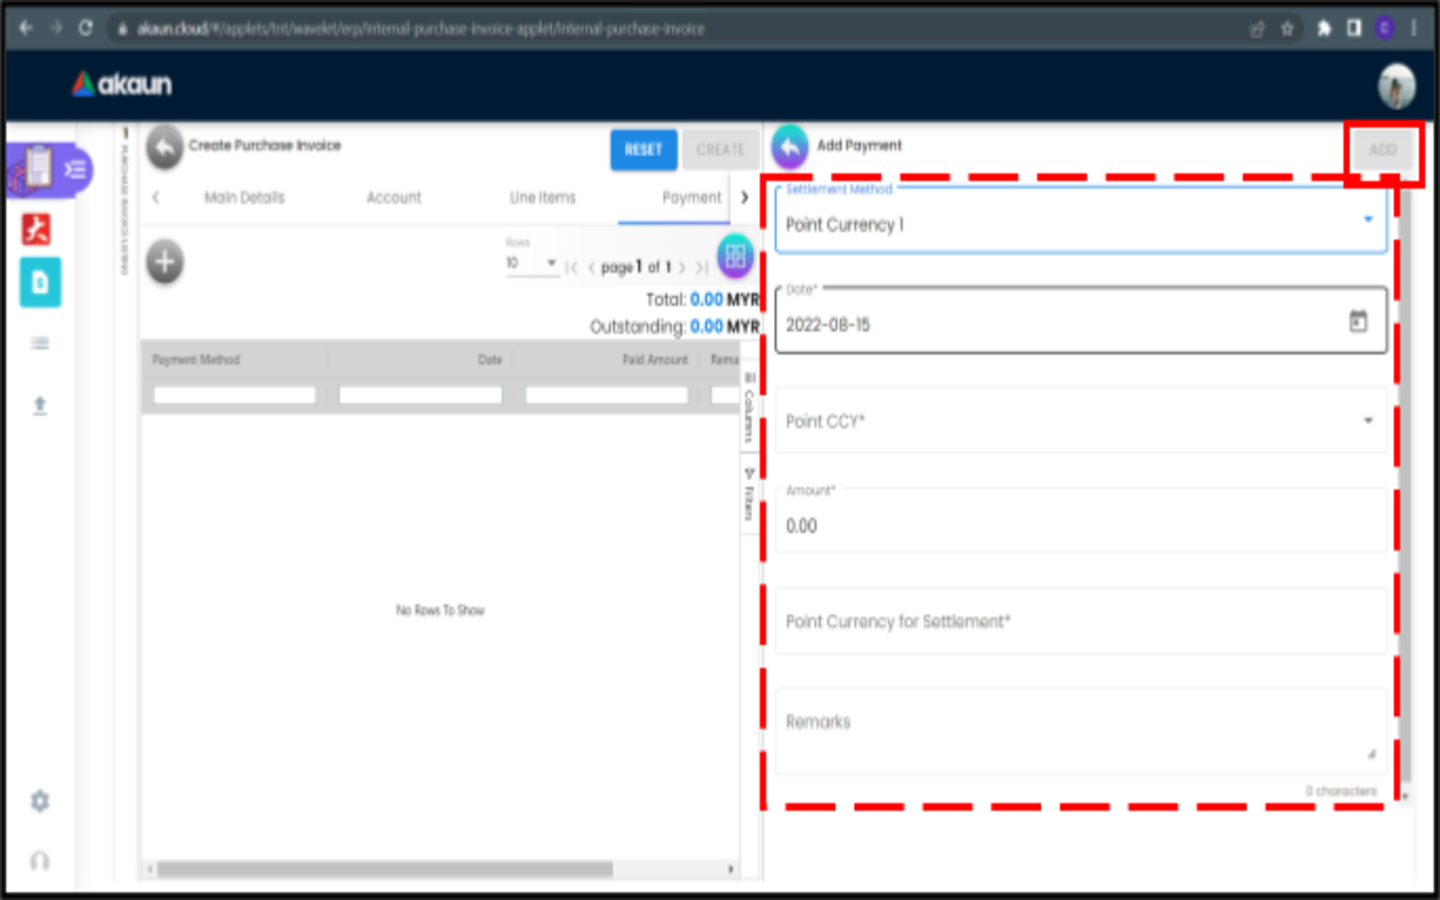Screen dimensions: 1440x900
Task: Open the Chrome three-dot menu
Action: coord(1414,29)
